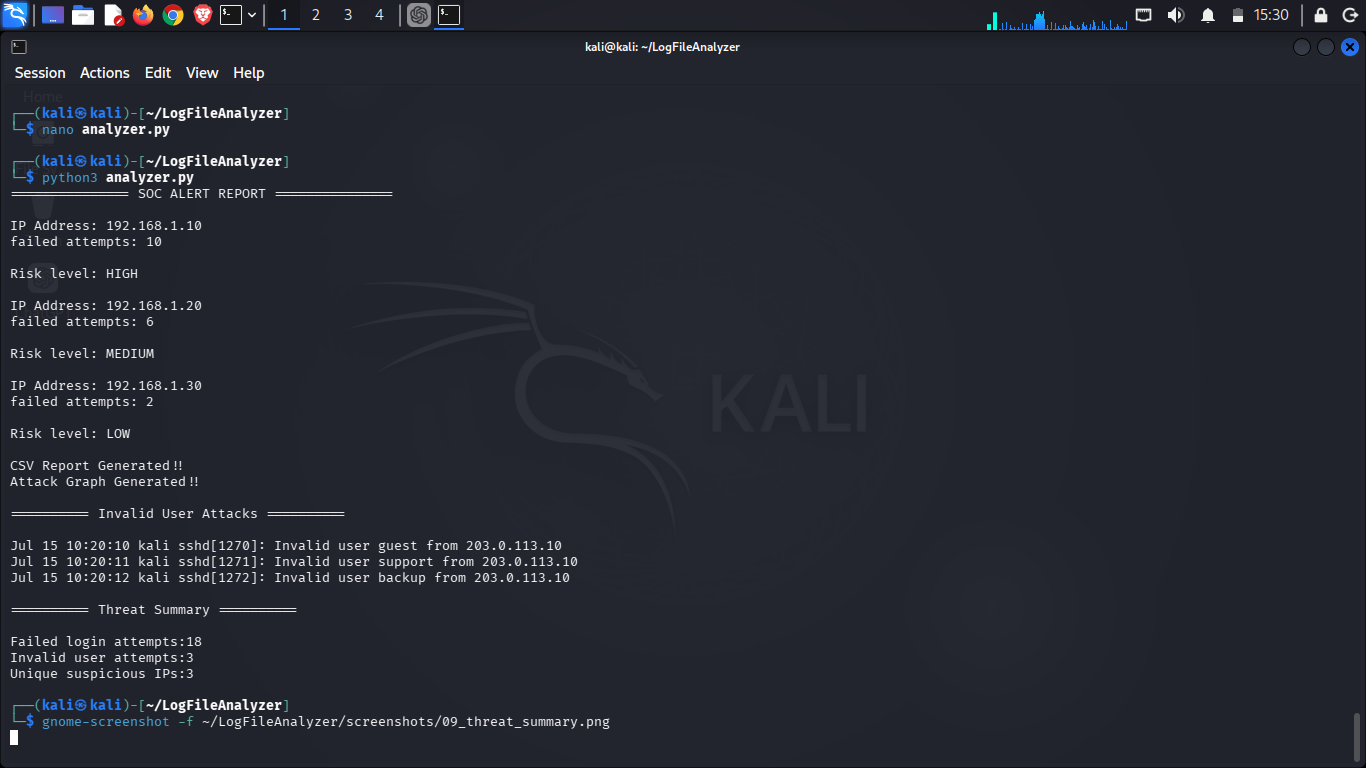Maximize the terminal window
The height and width of the screenshot is (768, 1366).
click(x=1326, y=47)
